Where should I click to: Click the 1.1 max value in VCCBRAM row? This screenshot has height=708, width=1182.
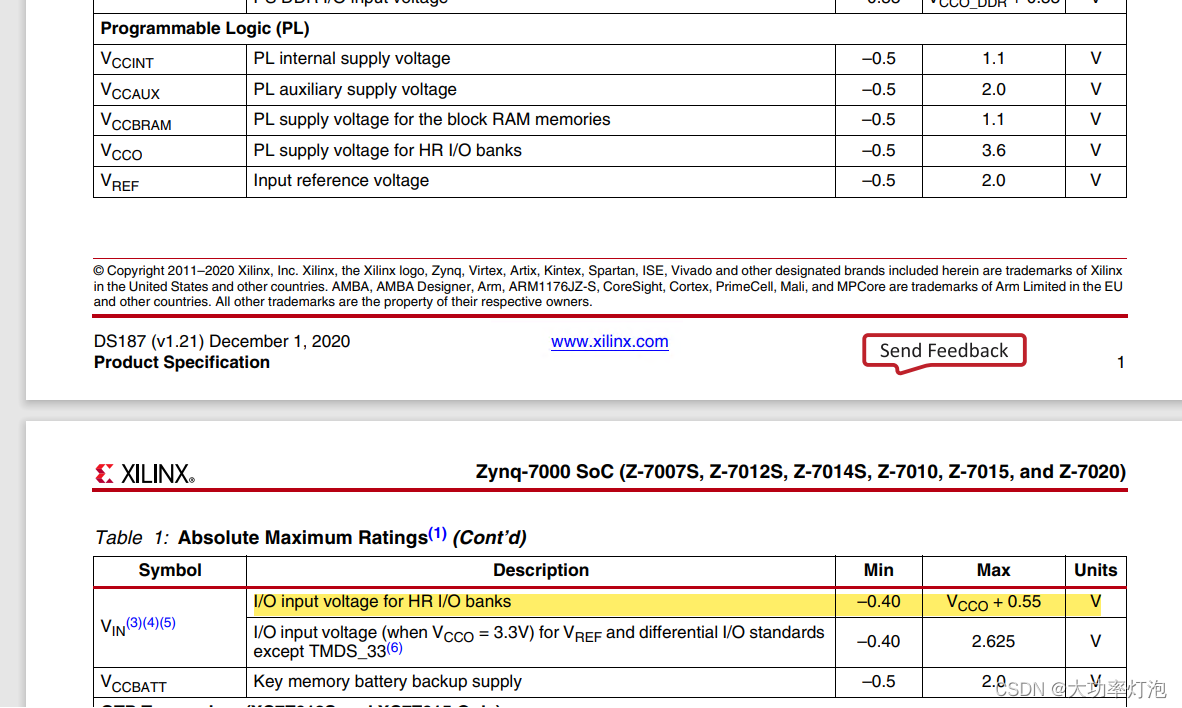[994, 120]
